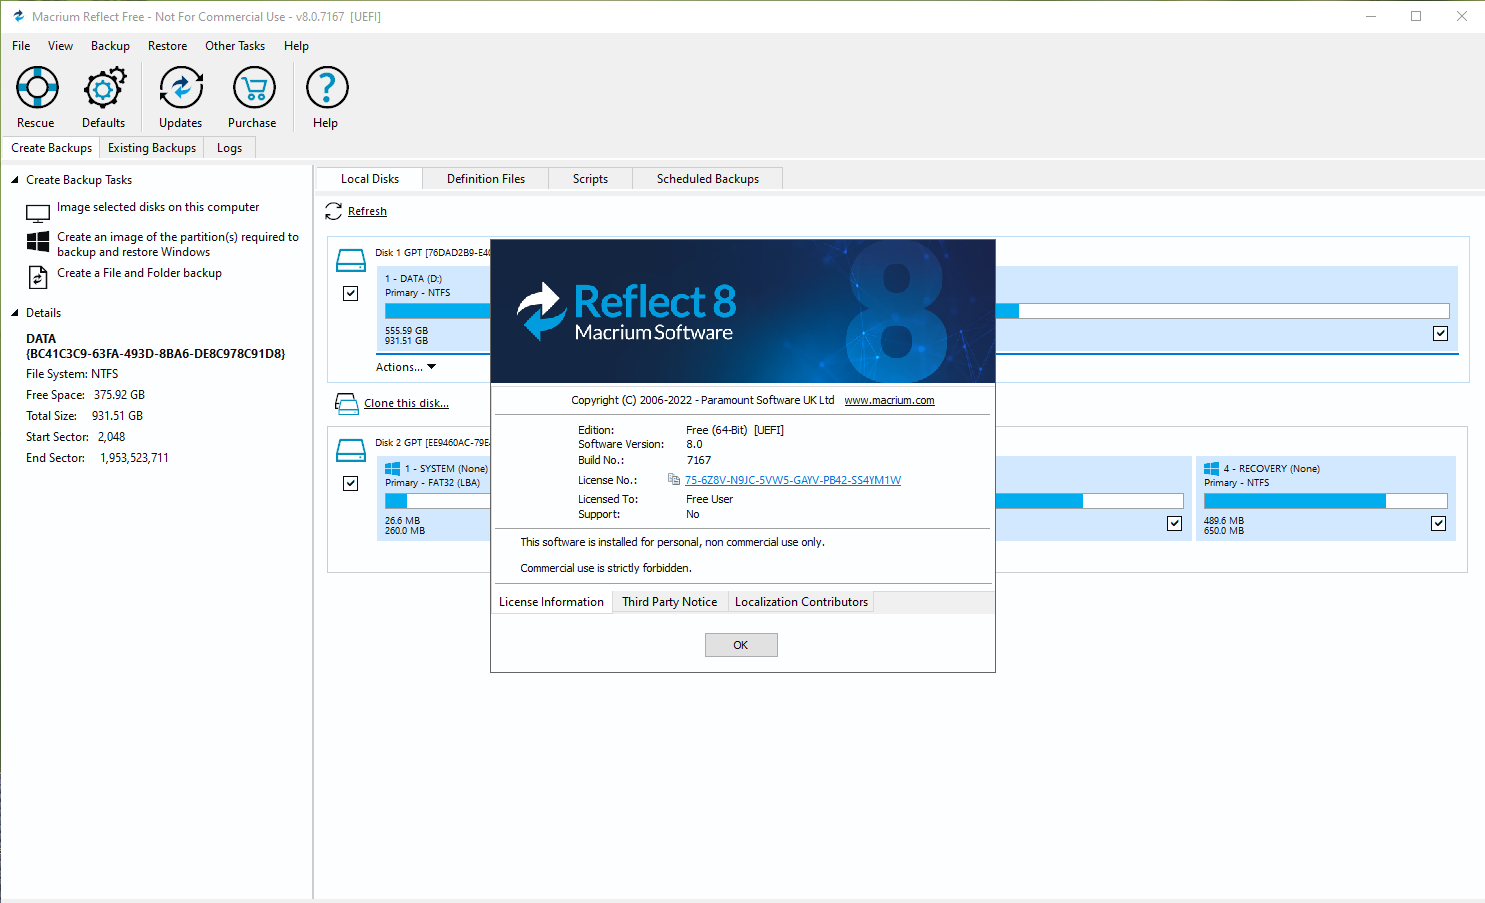
Task: Click the DATA volume GUID text
Action: coord(156,354)
